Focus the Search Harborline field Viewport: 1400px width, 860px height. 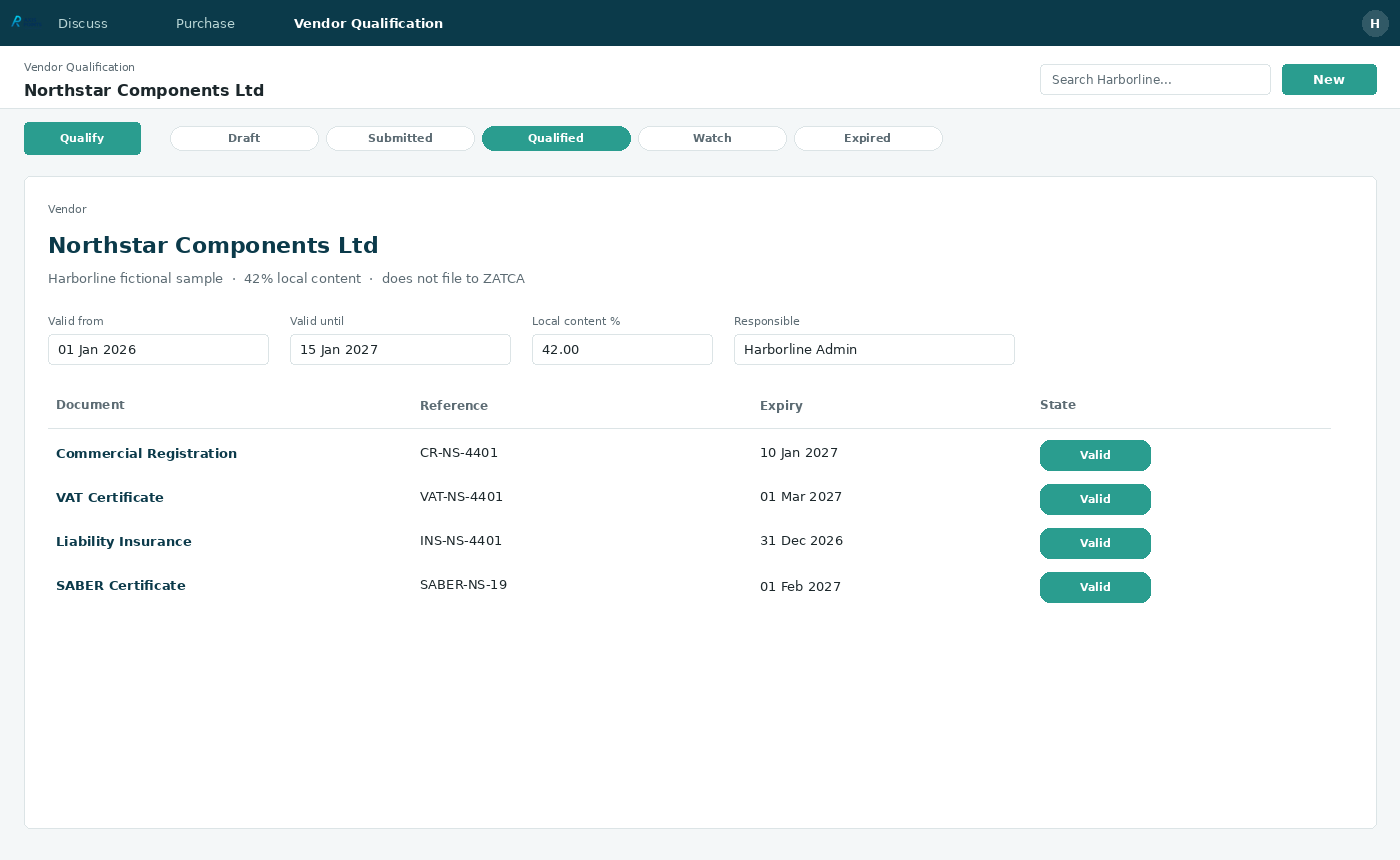coord(1155,80)
